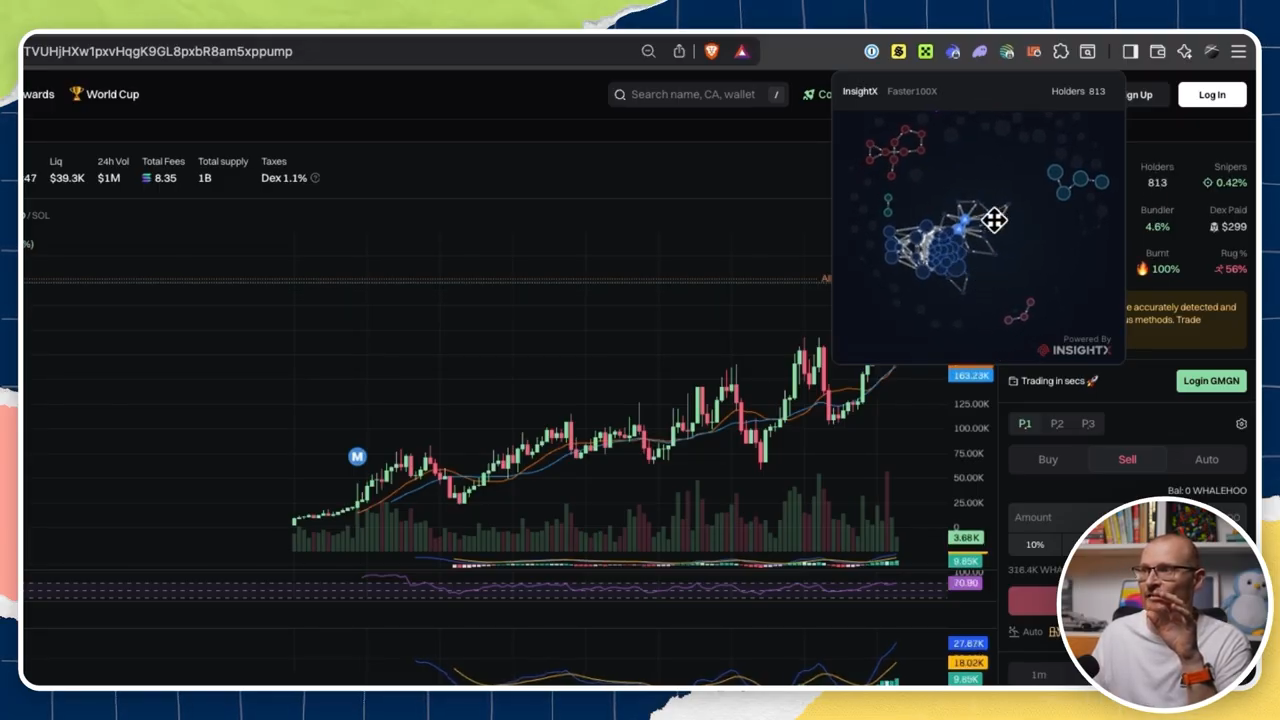Click the slash shortcut key in search

click(x=776, y=94)
